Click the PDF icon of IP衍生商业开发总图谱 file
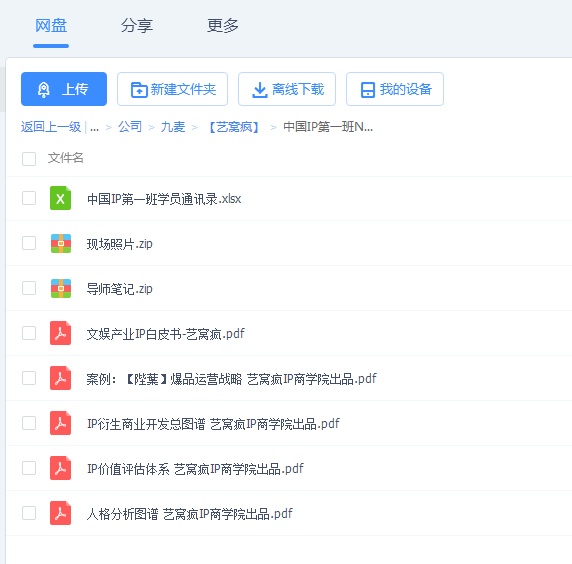 click(x=60, y=423)
